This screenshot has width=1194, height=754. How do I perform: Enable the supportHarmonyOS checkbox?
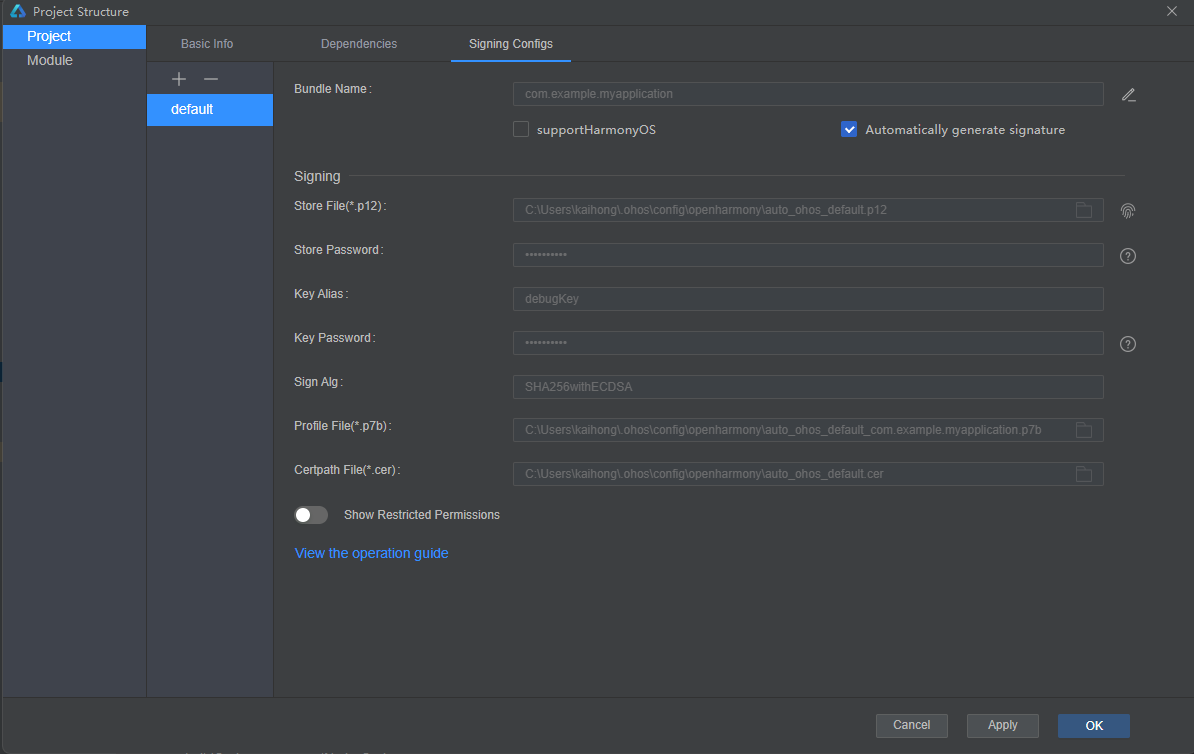coord(521,129)
